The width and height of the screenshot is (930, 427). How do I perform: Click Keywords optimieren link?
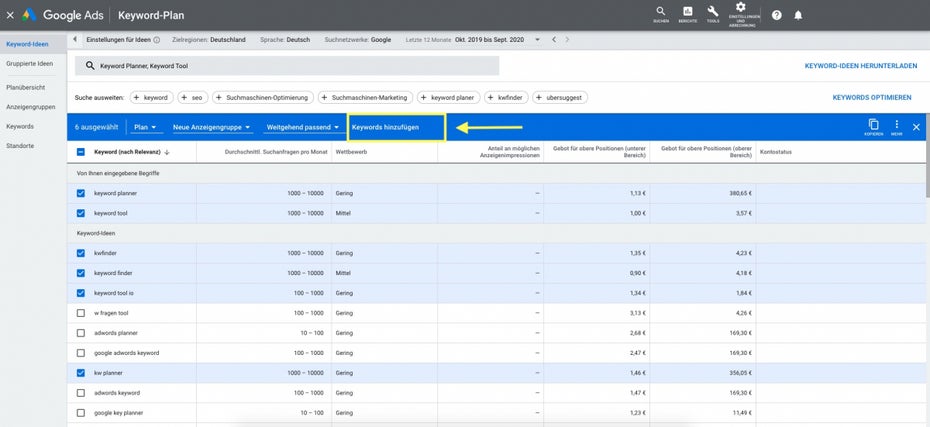coord(872,97)
